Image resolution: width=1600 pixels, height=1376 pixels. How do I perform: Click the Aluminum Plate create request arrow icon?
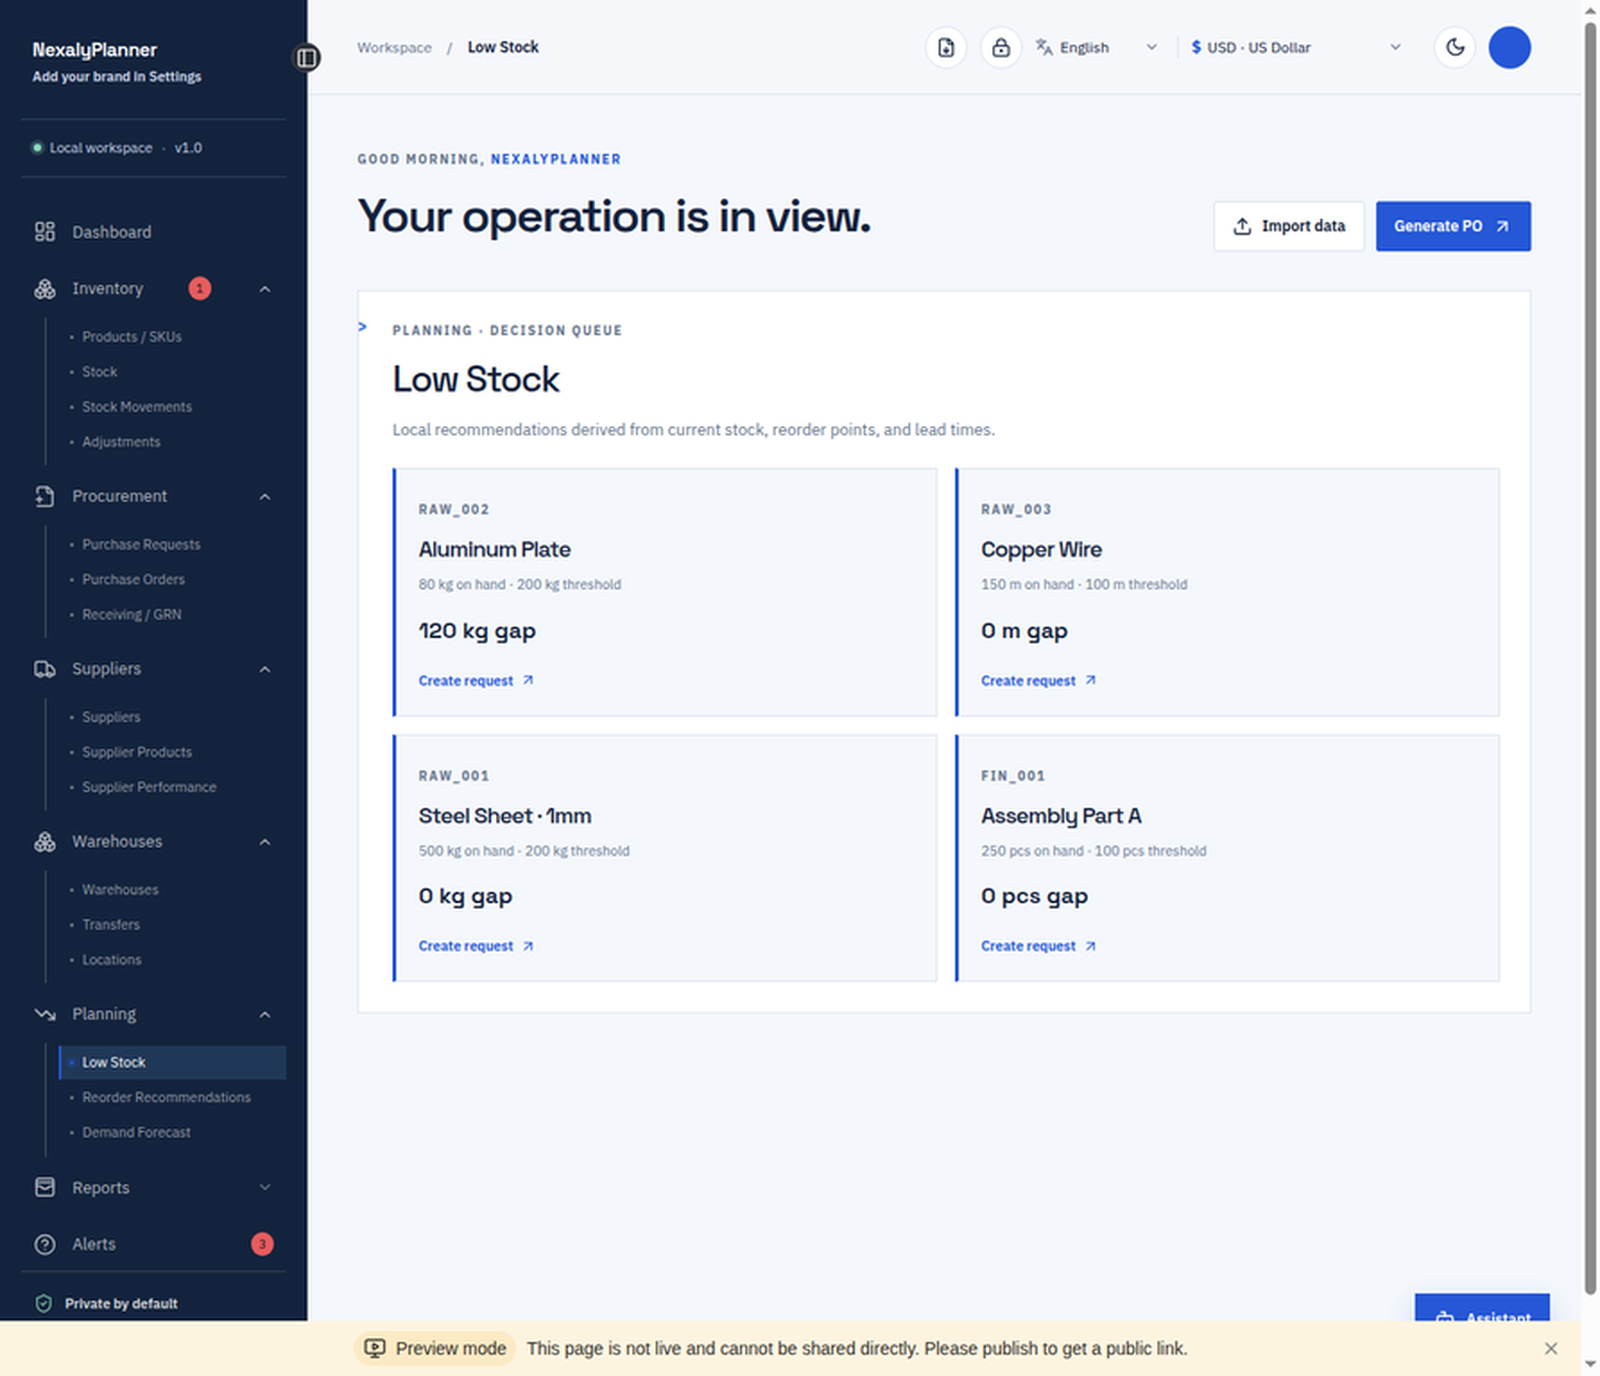pyautogui.click(x=528, y=680)
